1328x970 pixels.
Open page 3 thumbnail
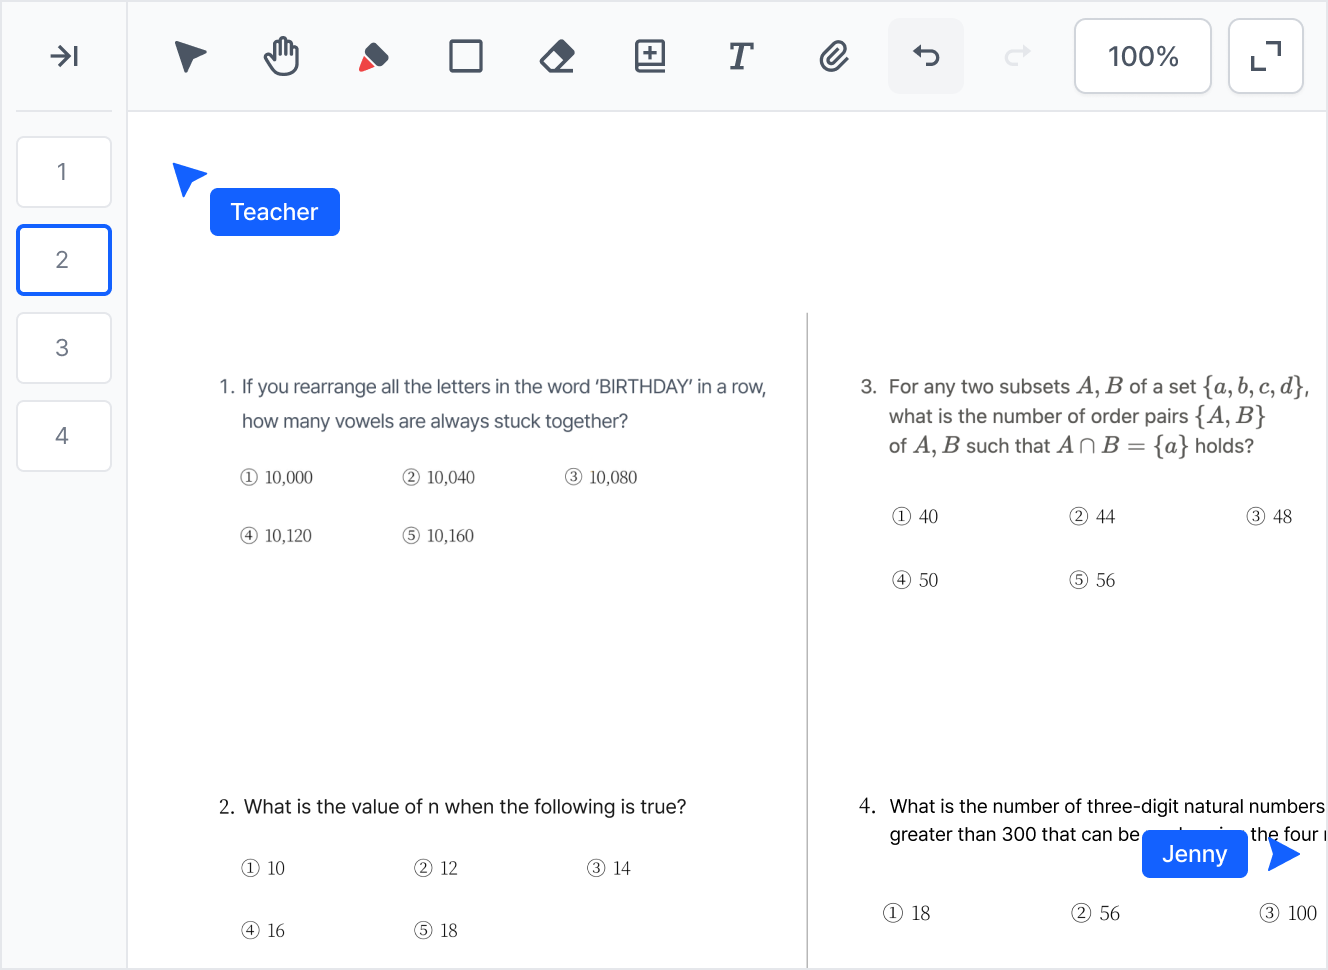pyautogui.click(x=64, y=348)
